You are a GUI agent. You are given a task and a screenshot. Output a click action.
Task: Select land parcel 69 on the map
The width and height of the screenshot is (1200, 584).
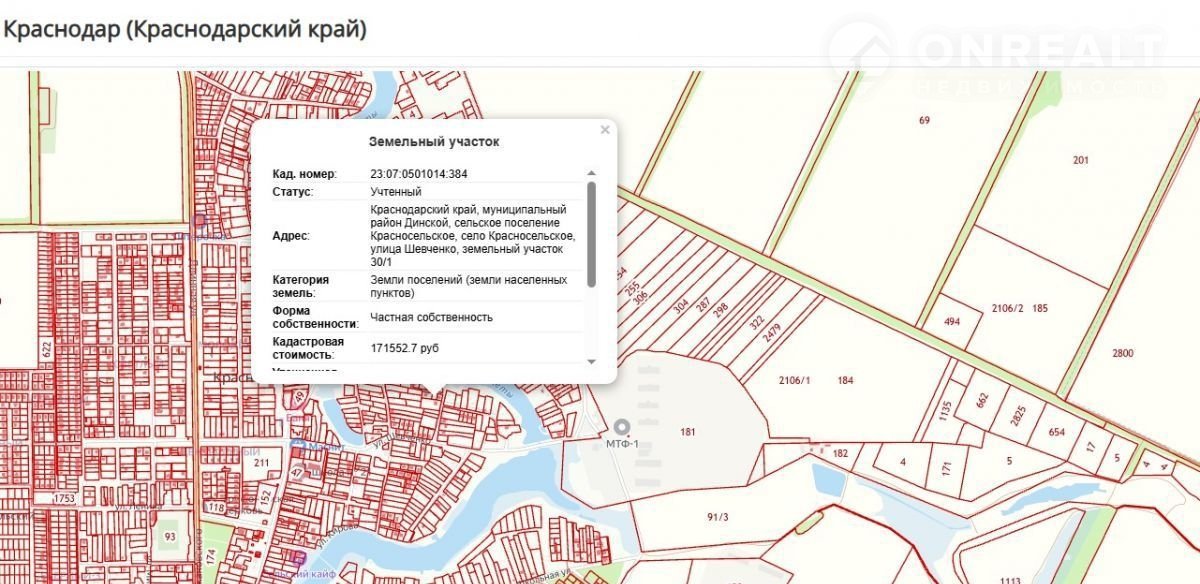[924, 120]
